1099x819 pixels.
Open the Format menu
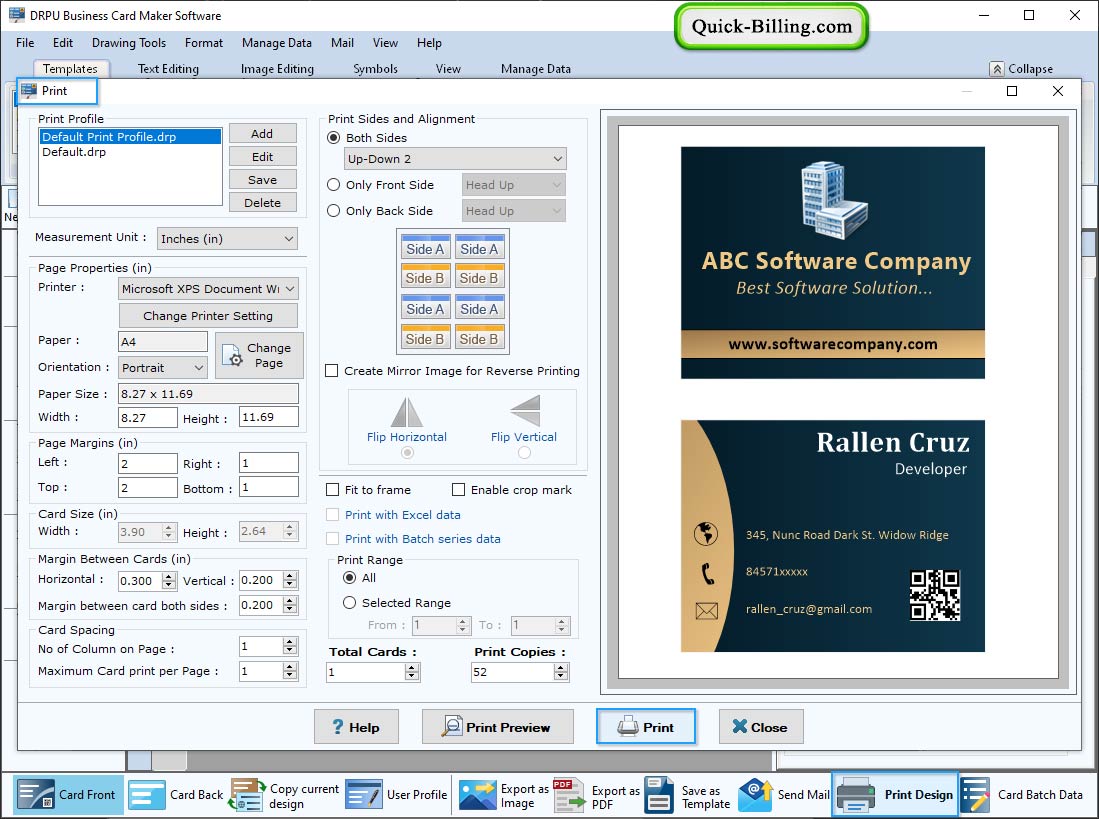click(x=204, y=43)
